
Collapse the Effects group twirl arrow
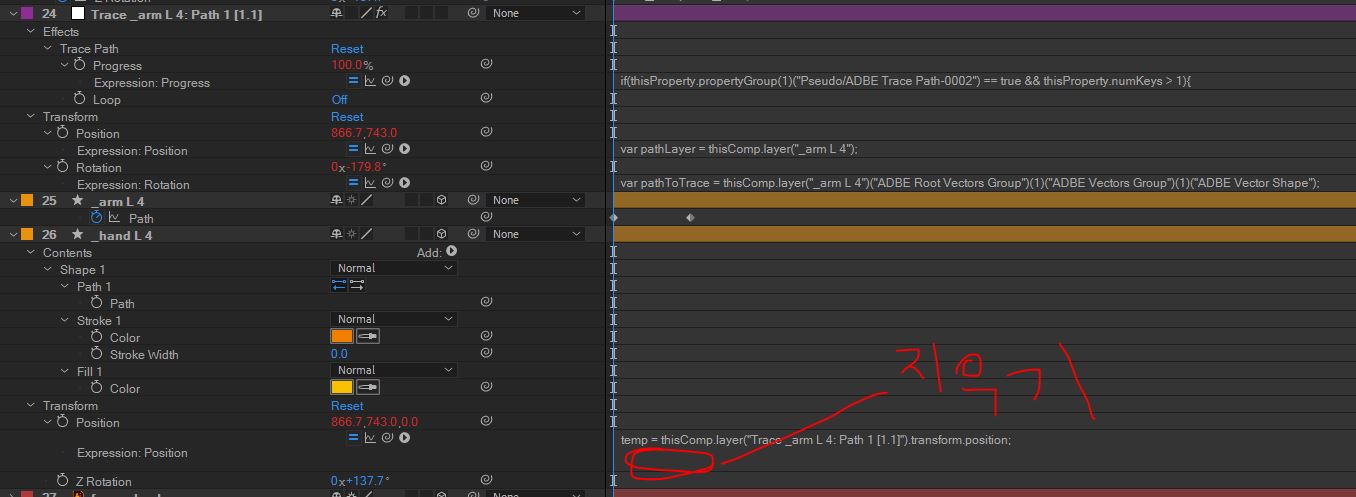(x=31, y=31)
